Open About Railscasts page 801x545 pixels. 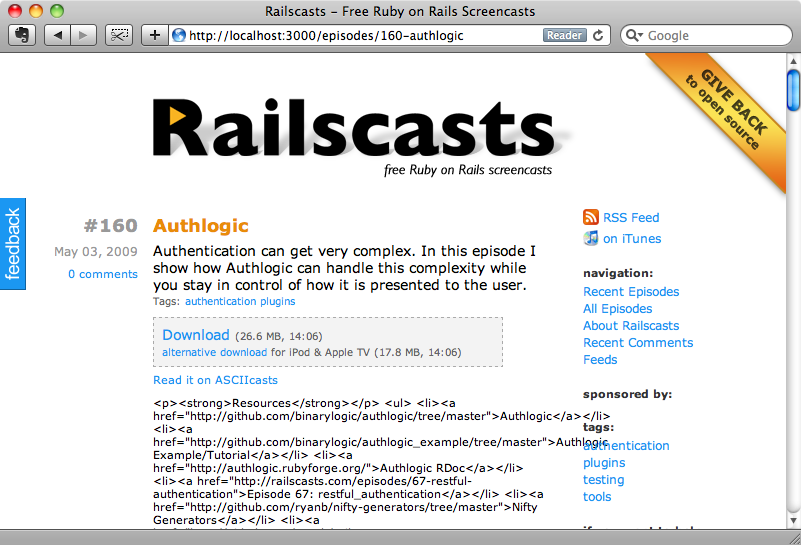(631, 325)
